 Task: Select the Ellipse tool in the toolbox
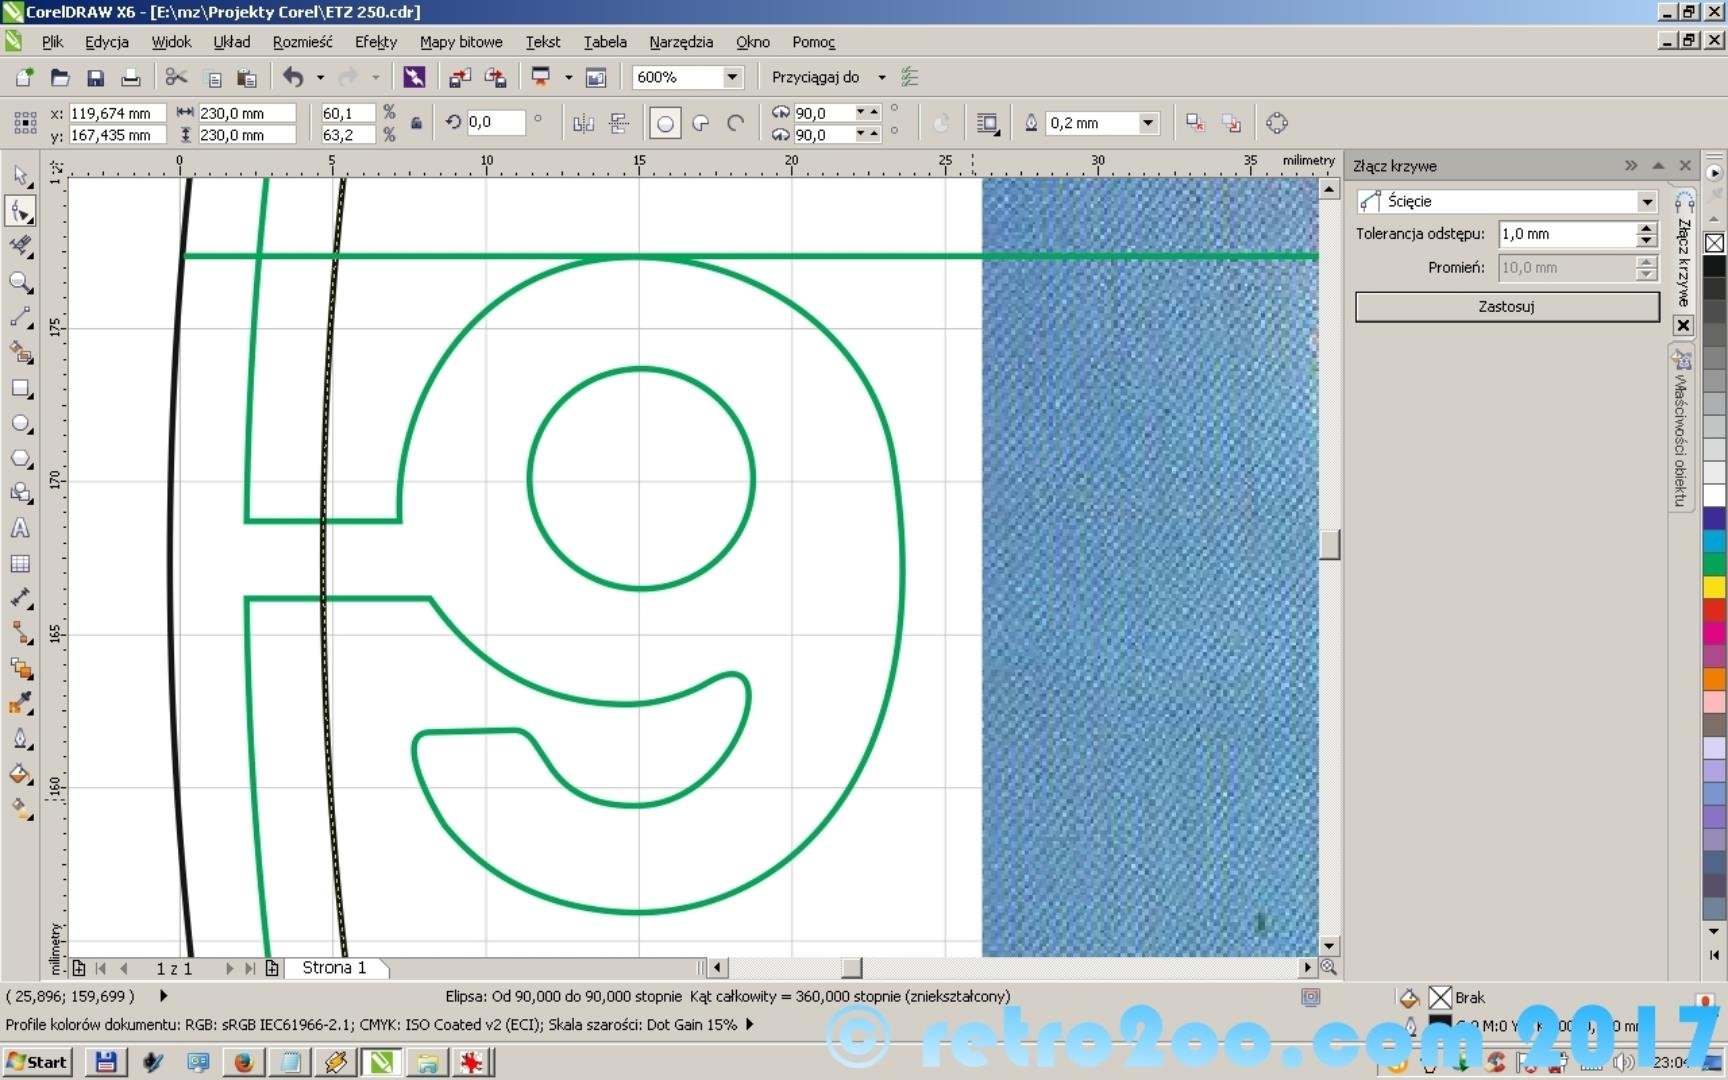pyautogui.click(x=20, y=424)
